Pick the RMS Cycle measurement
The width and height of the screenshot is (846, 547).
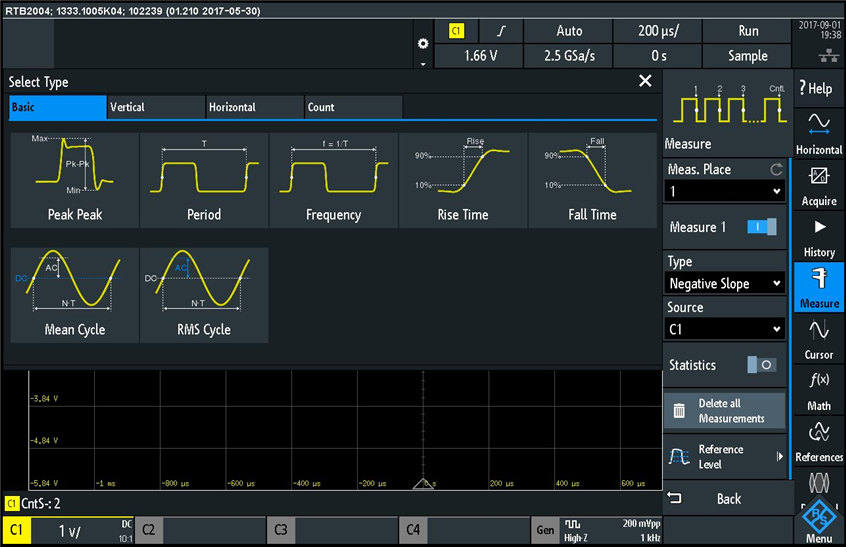(204, 295)
